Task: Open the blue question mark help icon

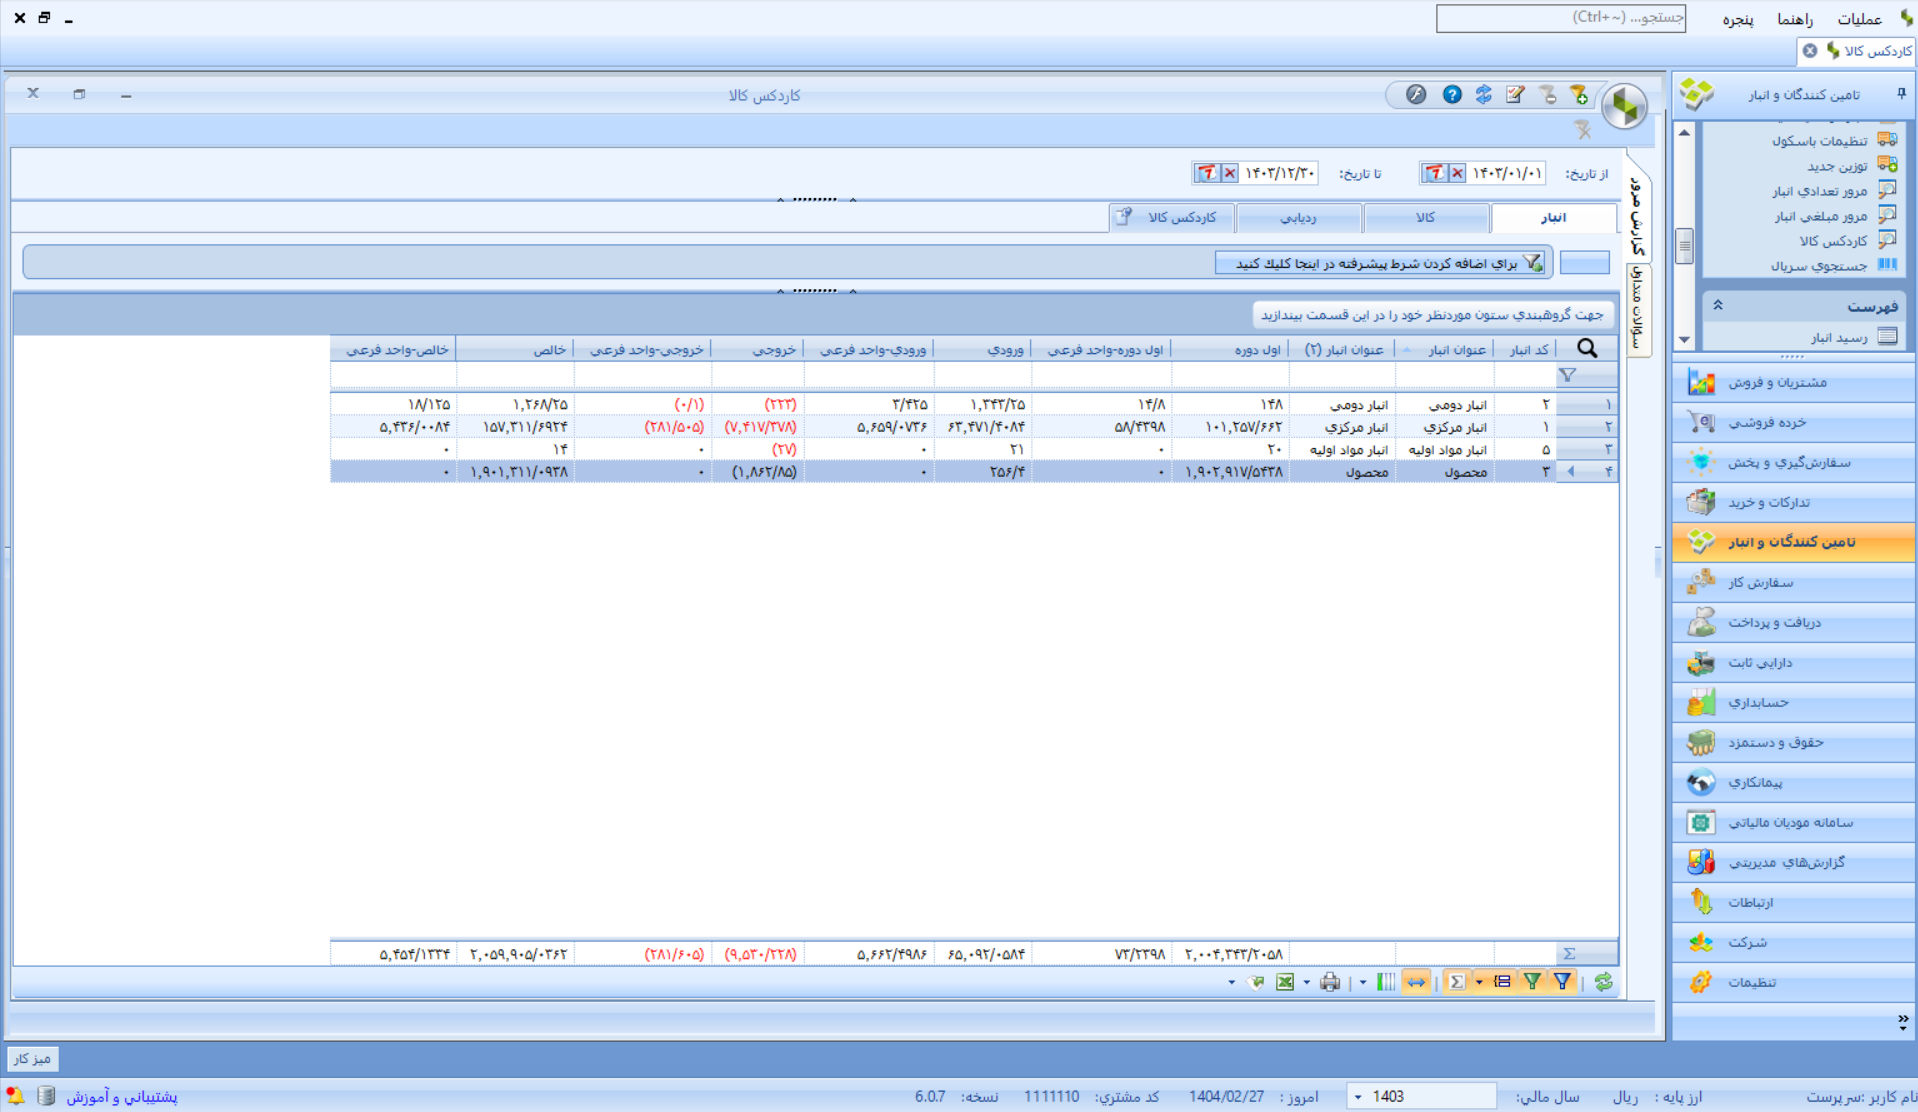Action: pos(1452,95)
